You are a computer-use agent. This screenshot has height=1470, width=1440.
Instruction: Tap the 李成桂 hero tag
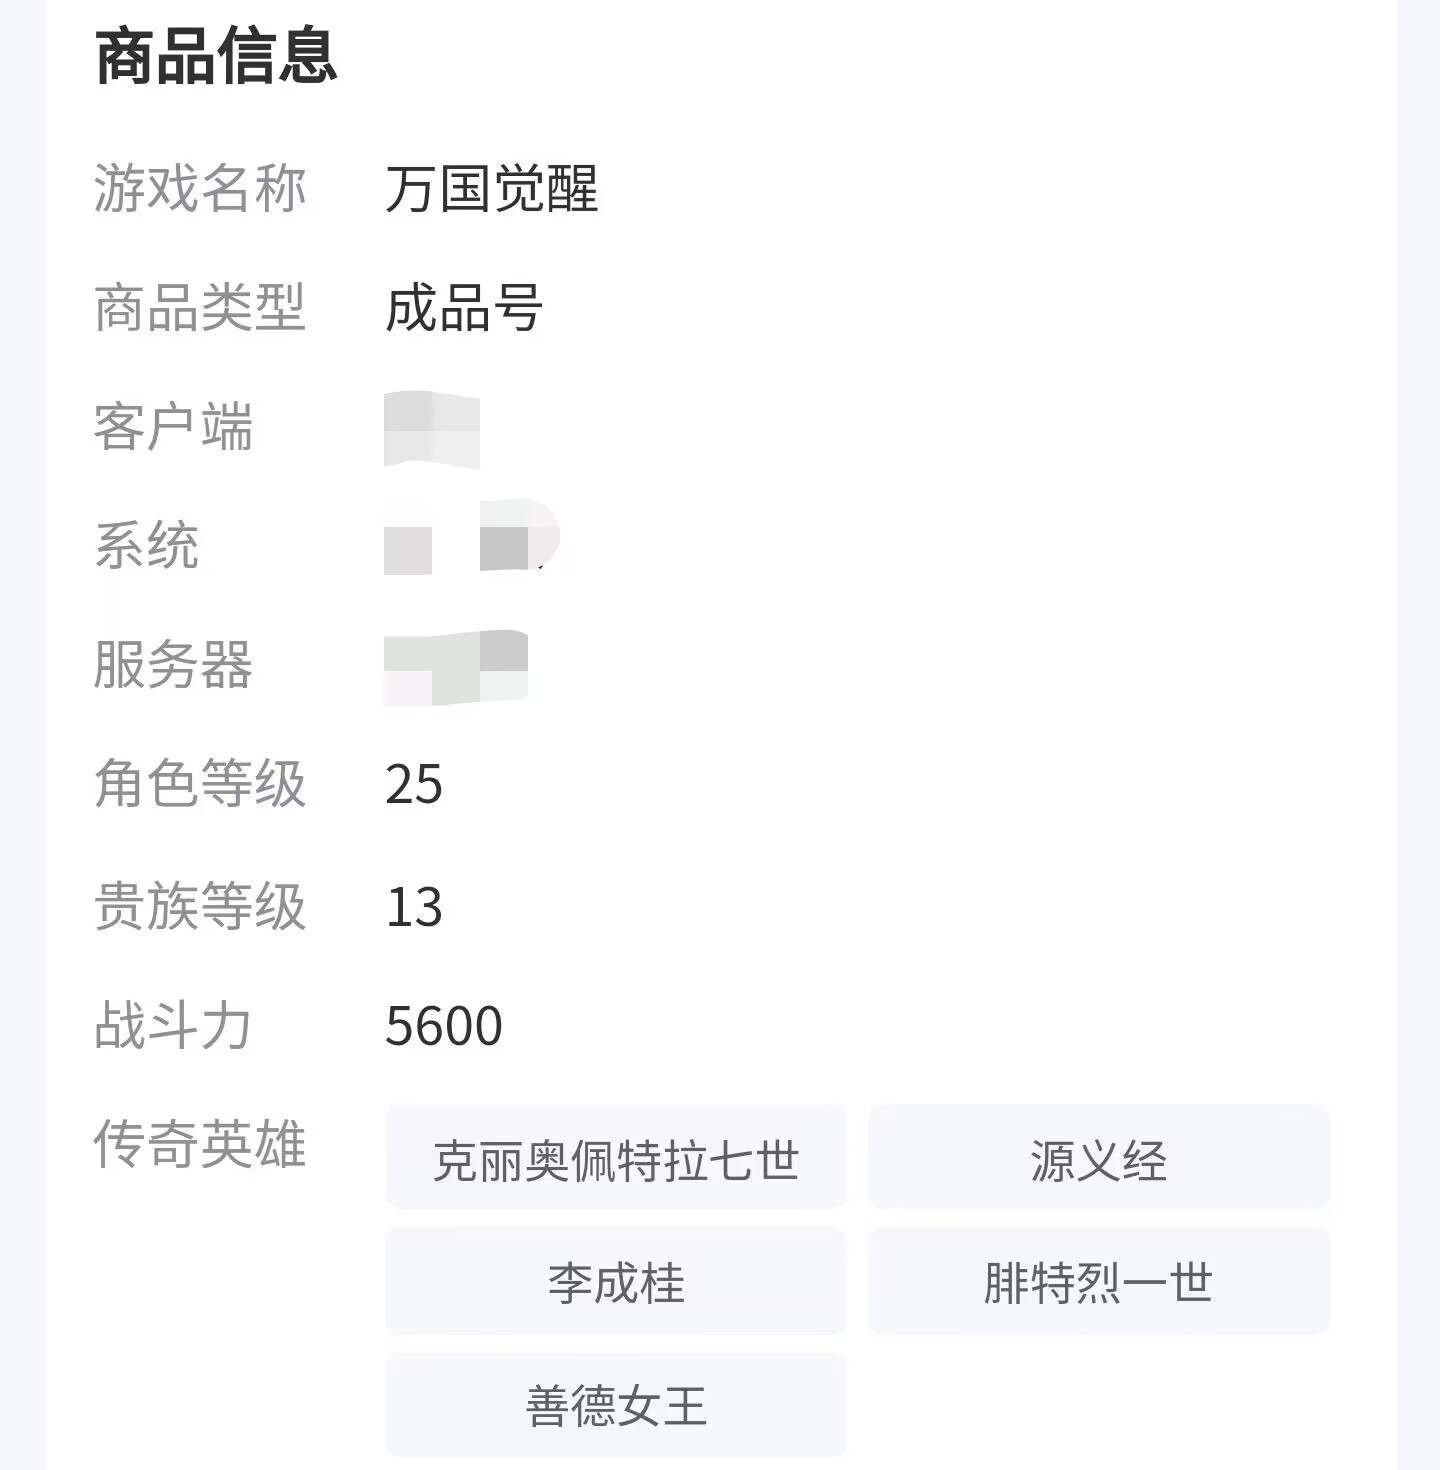click(616, 1283)
